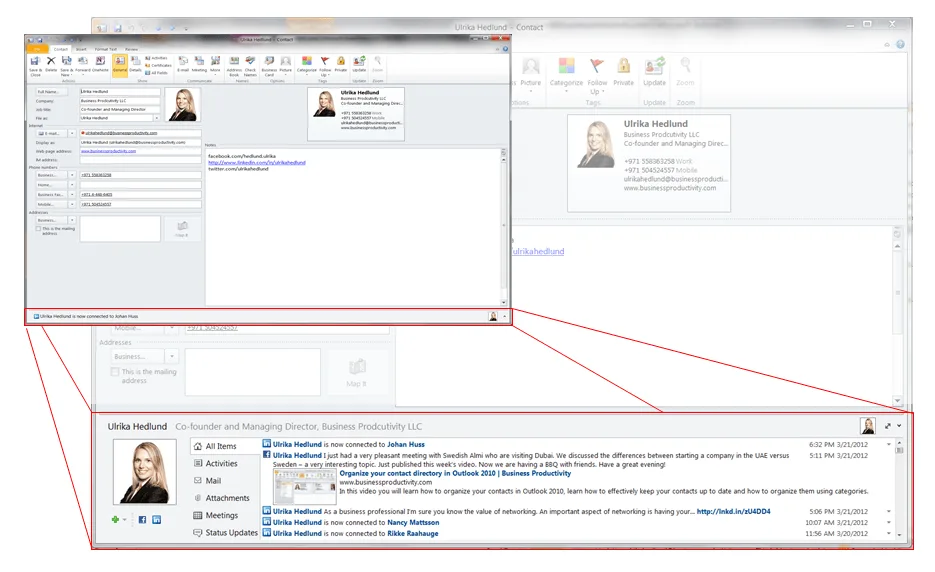Viewport: 935px width, 572px height.
Task: Open LinkedIn URL in front window notes
Action: [x=256, y=162]
